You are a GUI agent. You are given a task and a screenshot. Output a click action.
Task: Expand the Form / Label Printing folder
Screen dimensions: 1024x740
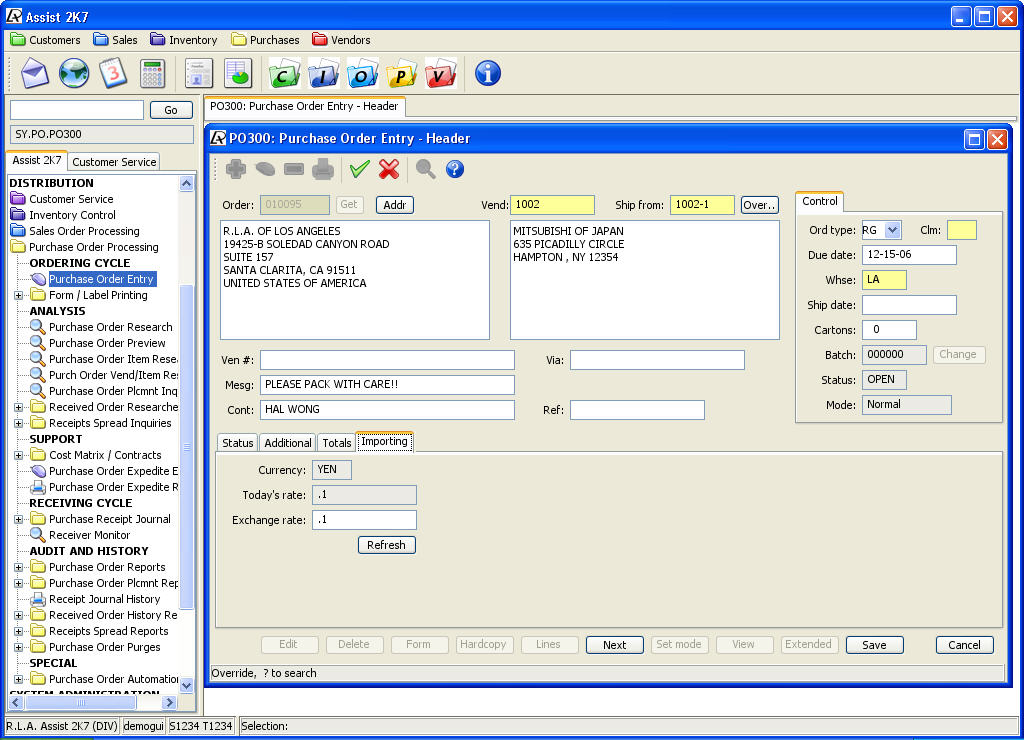[18, 295]
